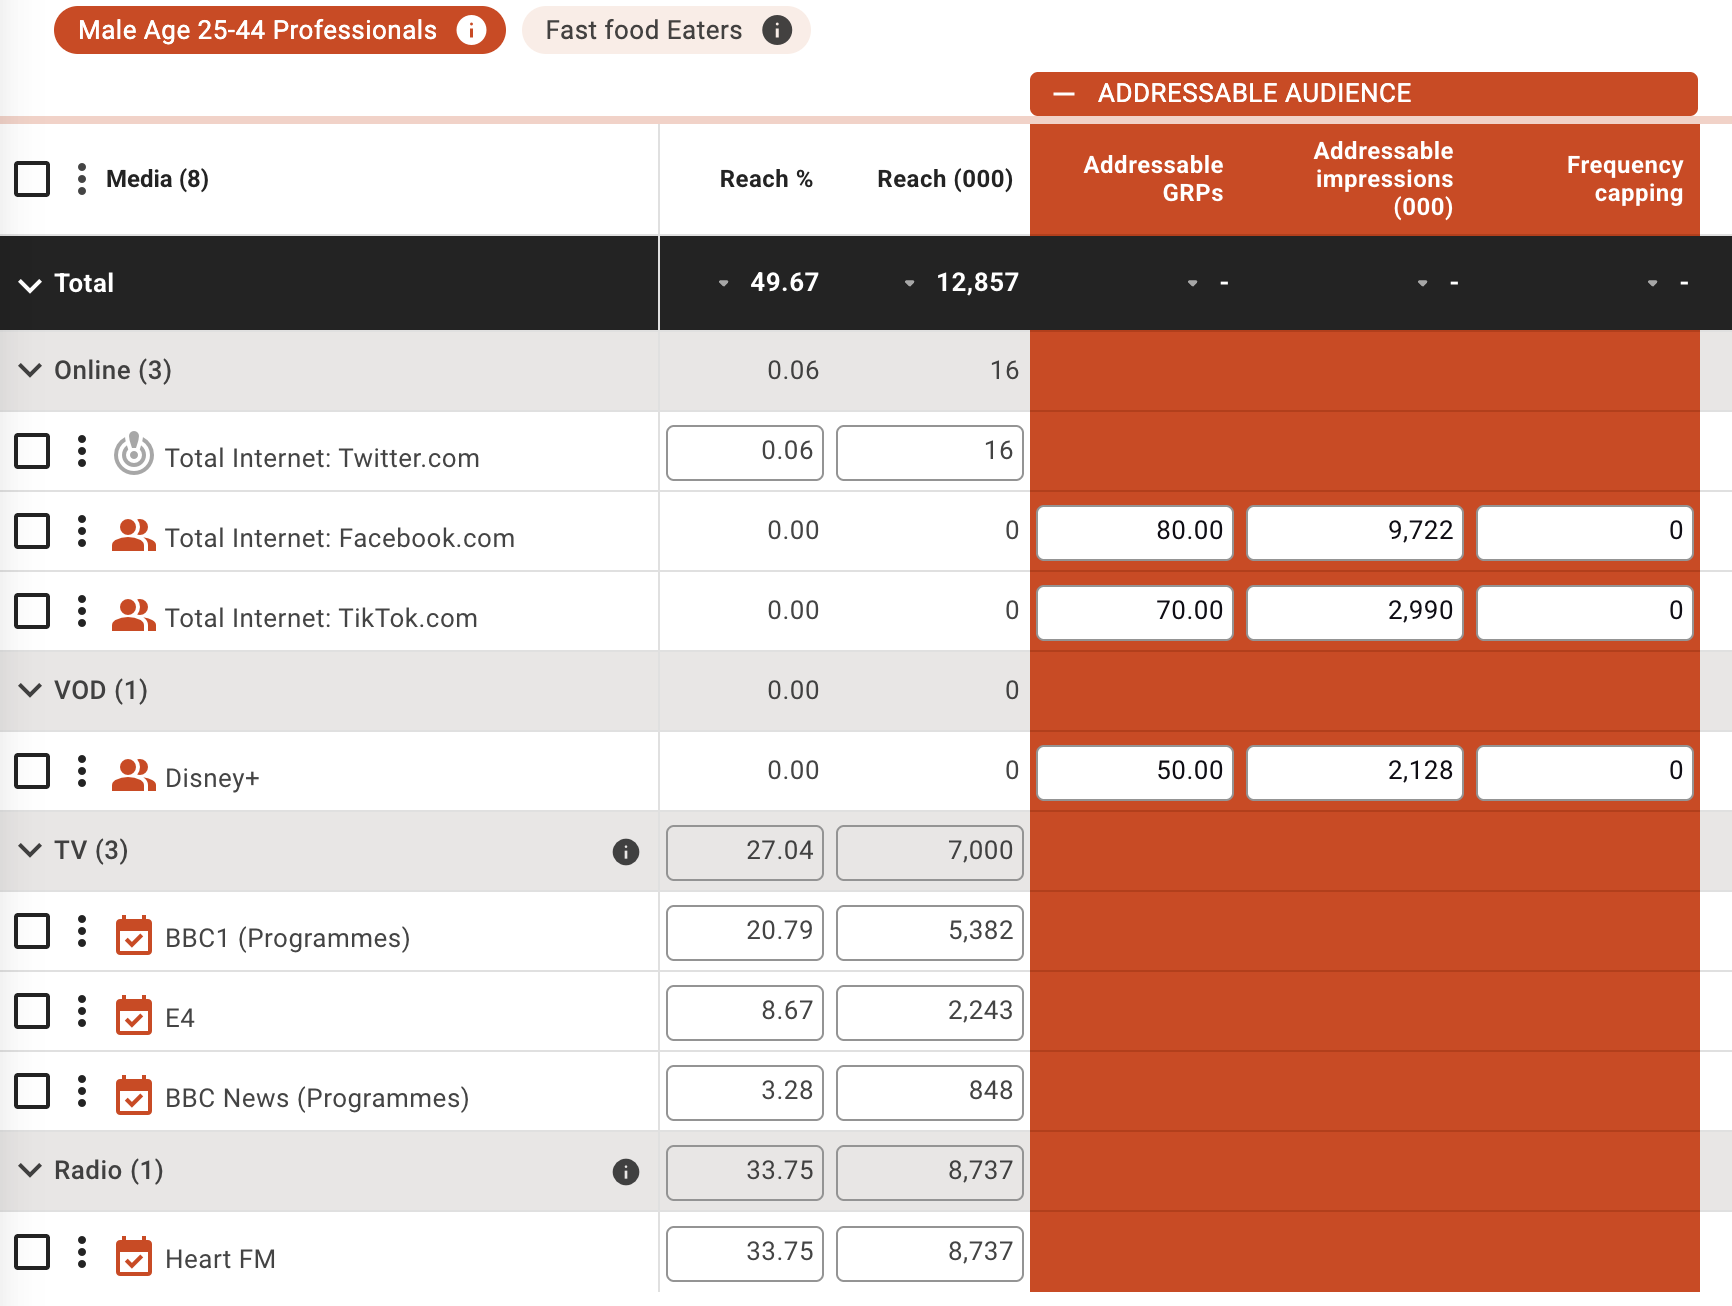
Task: Select Male Age 25-44 Professionals audience tab
Action: click(280, 30)
